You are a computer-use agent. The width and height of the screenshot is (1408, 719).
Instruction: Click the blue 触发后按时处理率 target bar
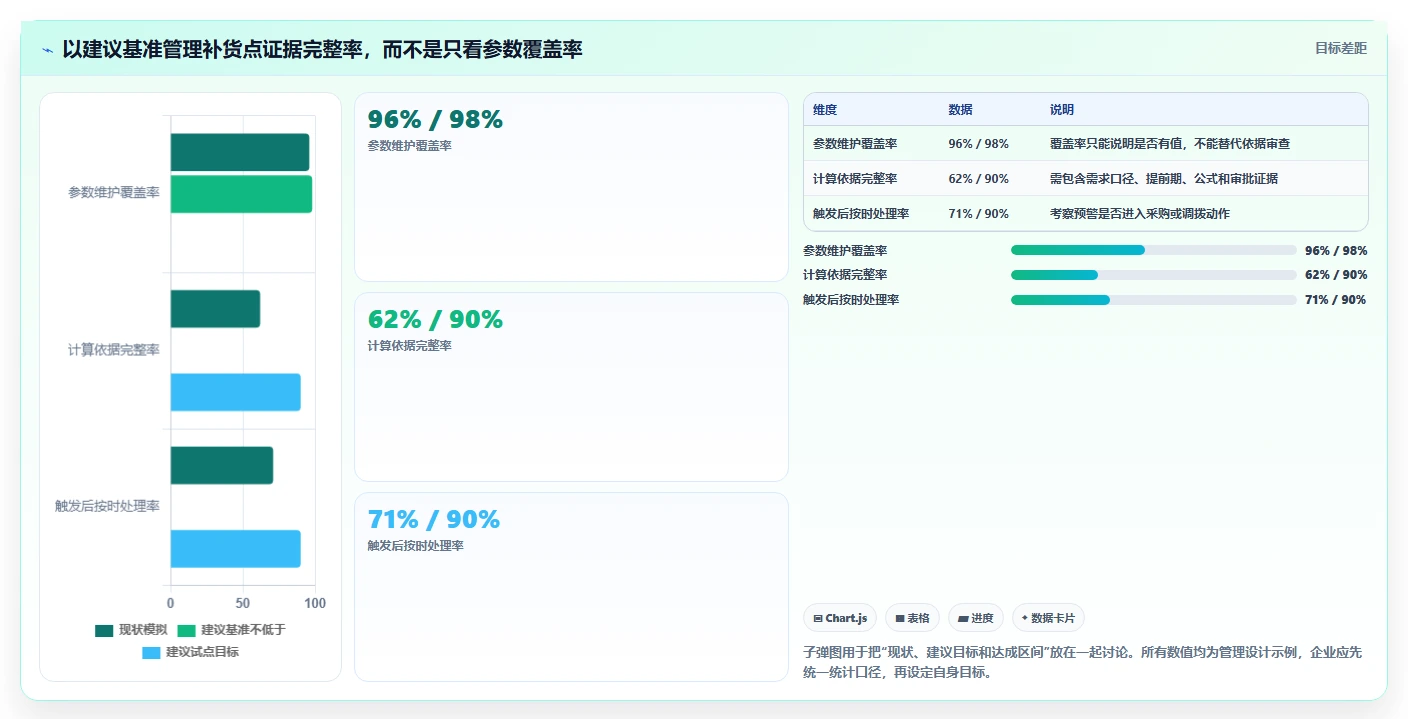pos(235,549)
